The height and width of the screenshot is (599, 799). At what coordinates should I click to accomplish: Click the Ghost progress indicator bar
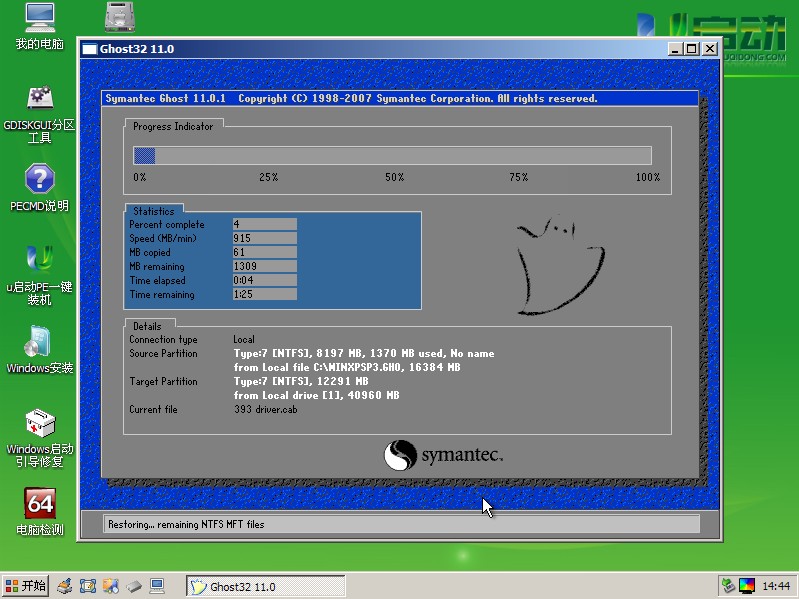pos(392,155)
